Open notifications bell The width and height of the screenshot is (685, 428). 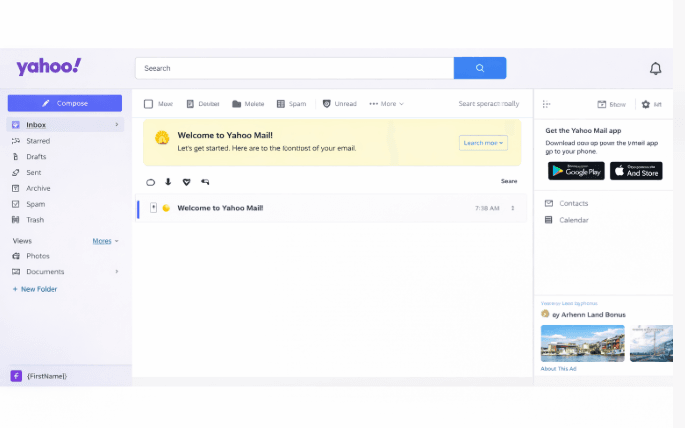pos(655,69)
